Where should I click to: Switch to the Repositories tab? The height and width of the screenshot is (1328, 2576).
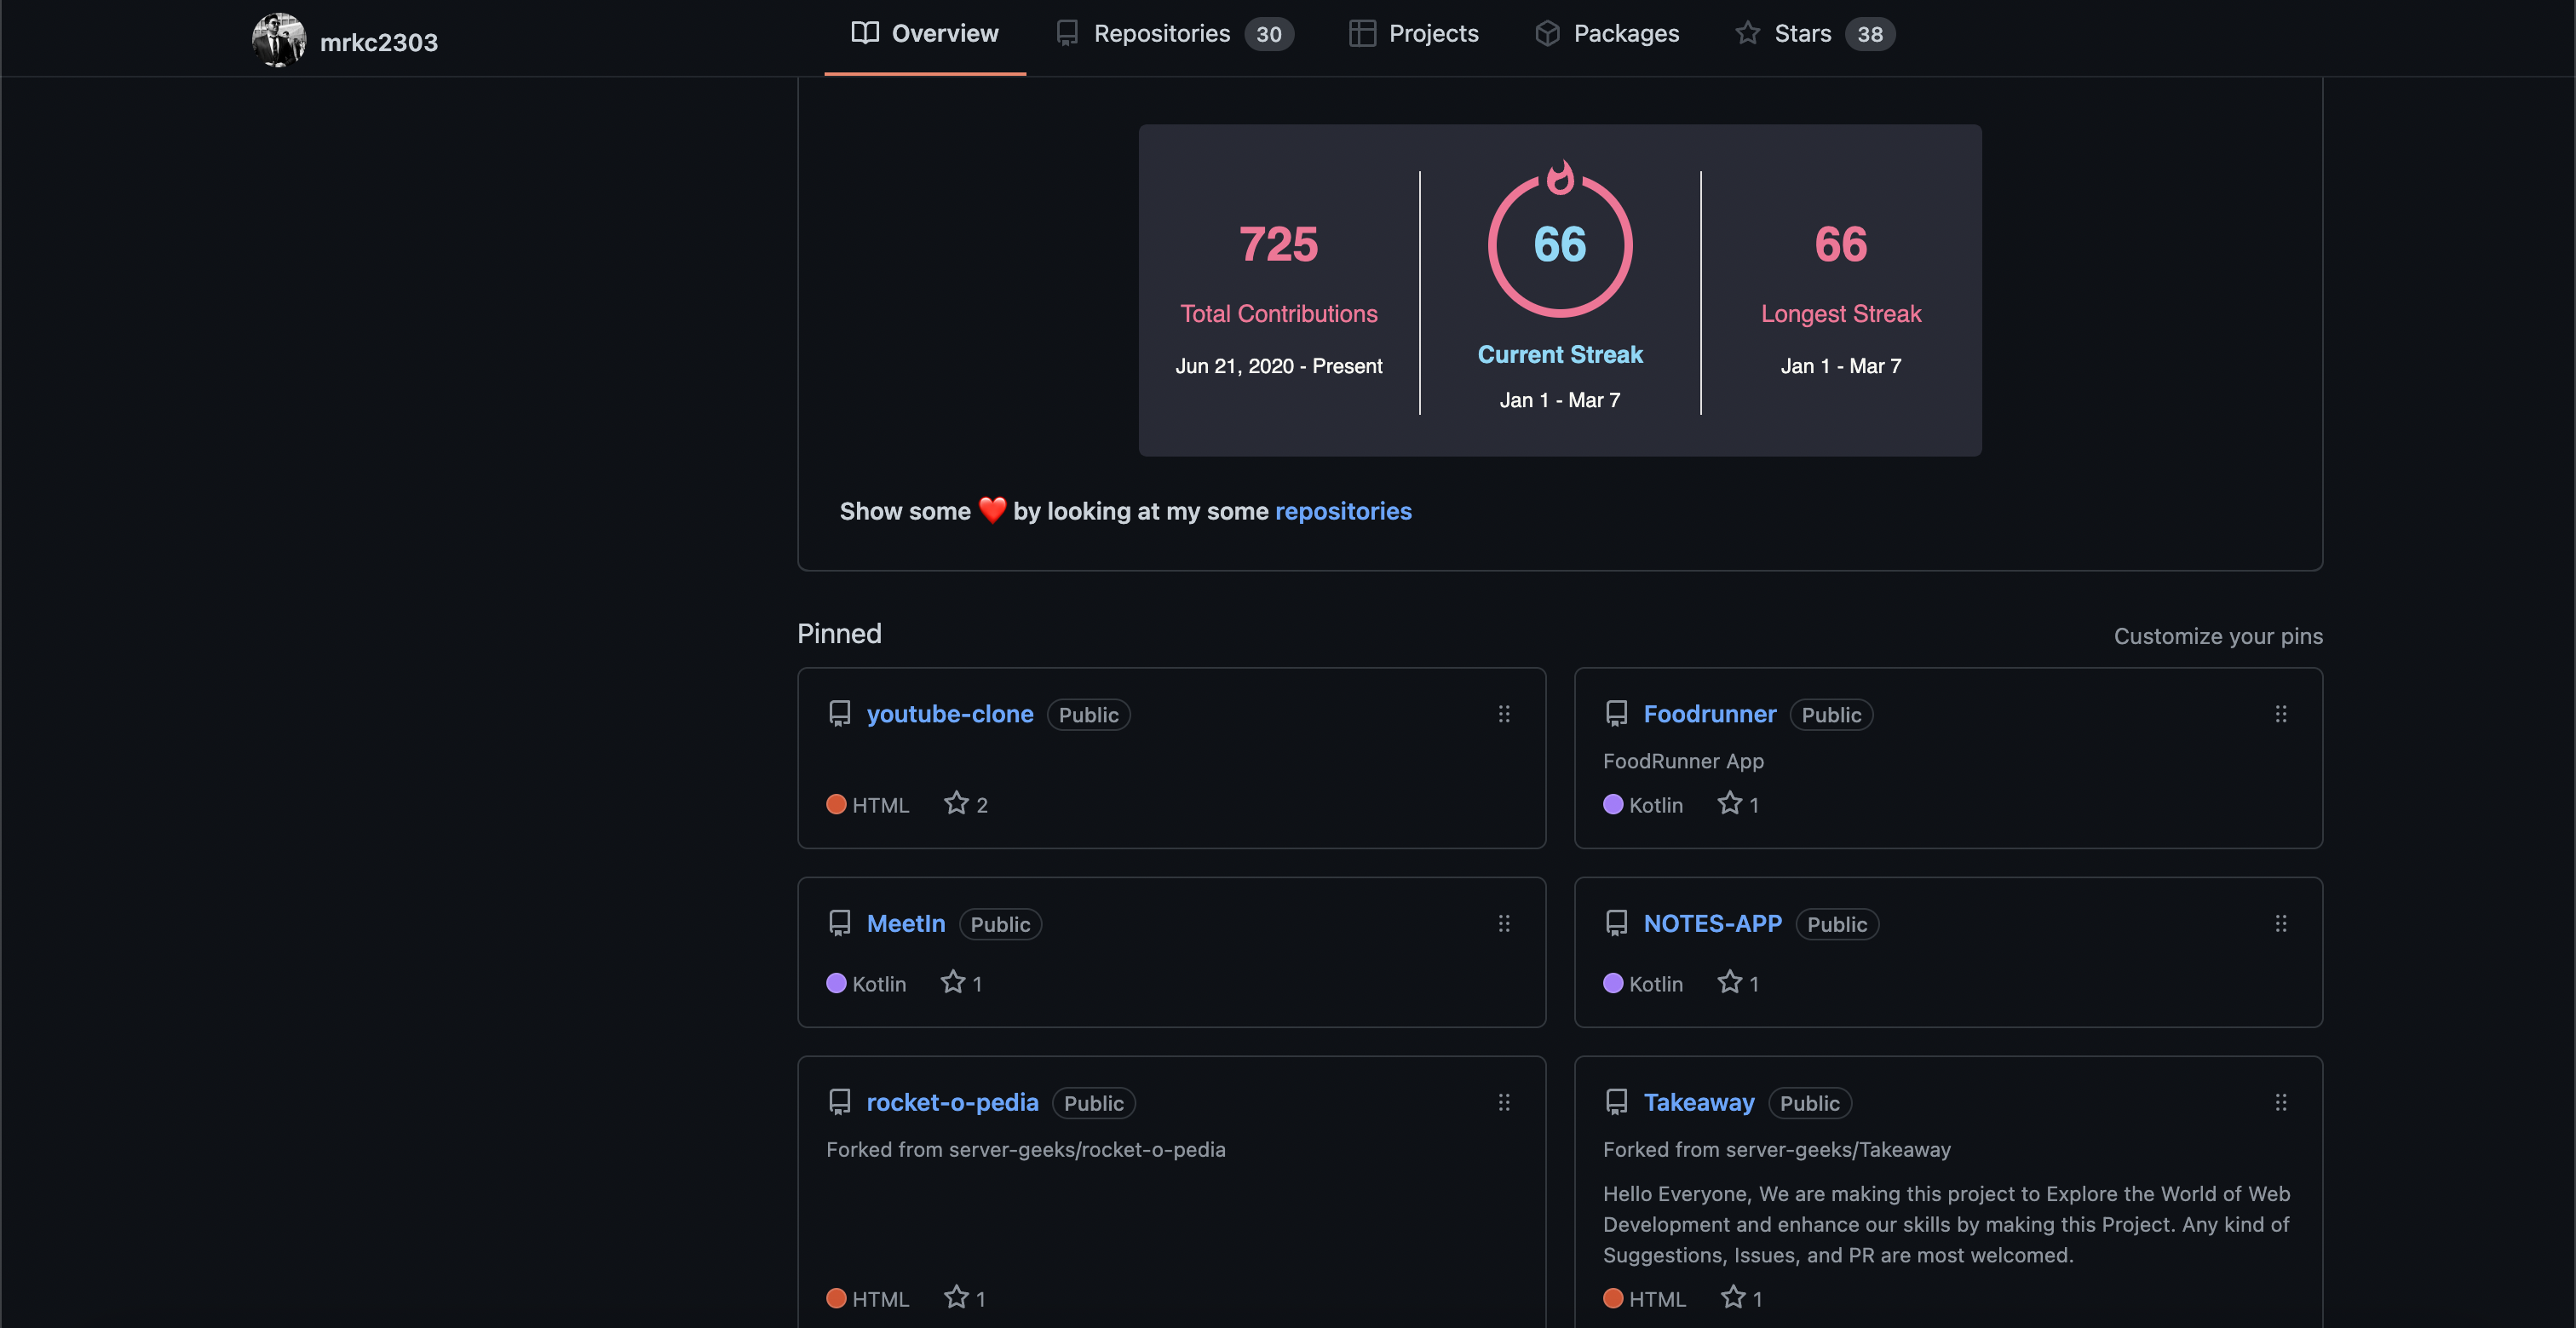(x=1161, y=32)
